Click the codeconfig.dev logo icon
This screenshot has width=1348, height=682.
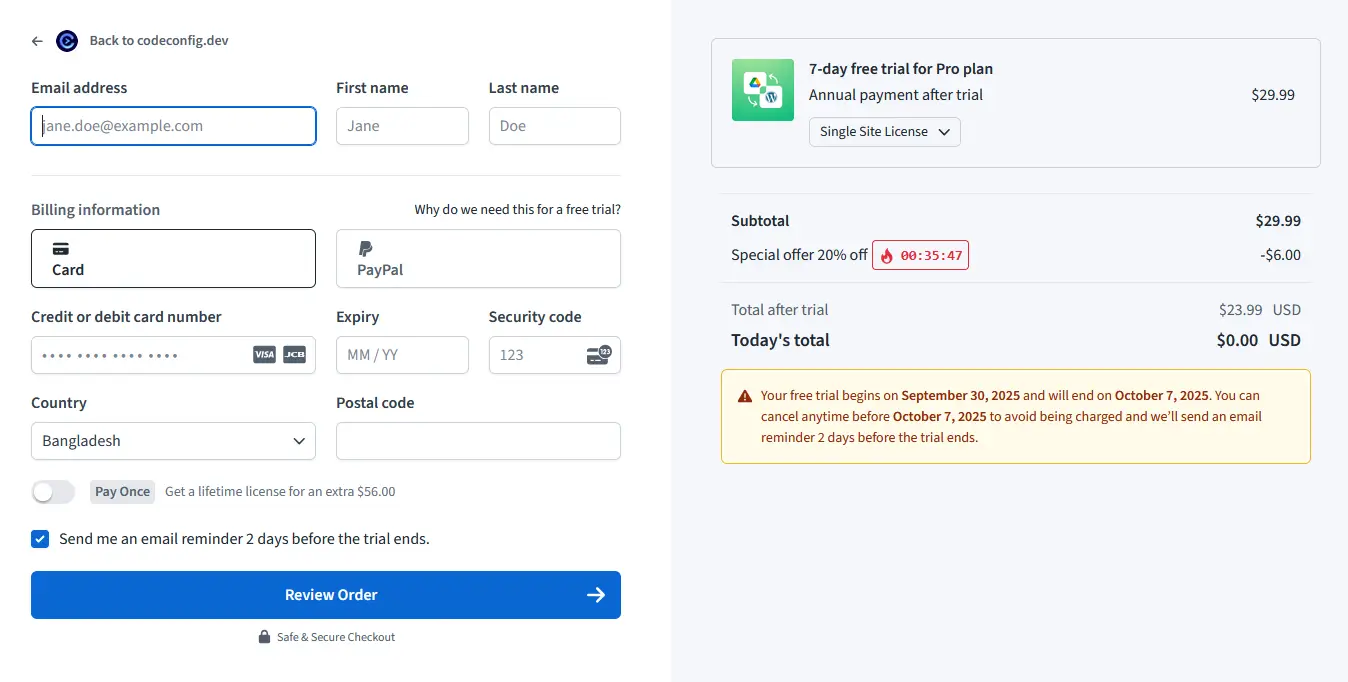point(67,41)
